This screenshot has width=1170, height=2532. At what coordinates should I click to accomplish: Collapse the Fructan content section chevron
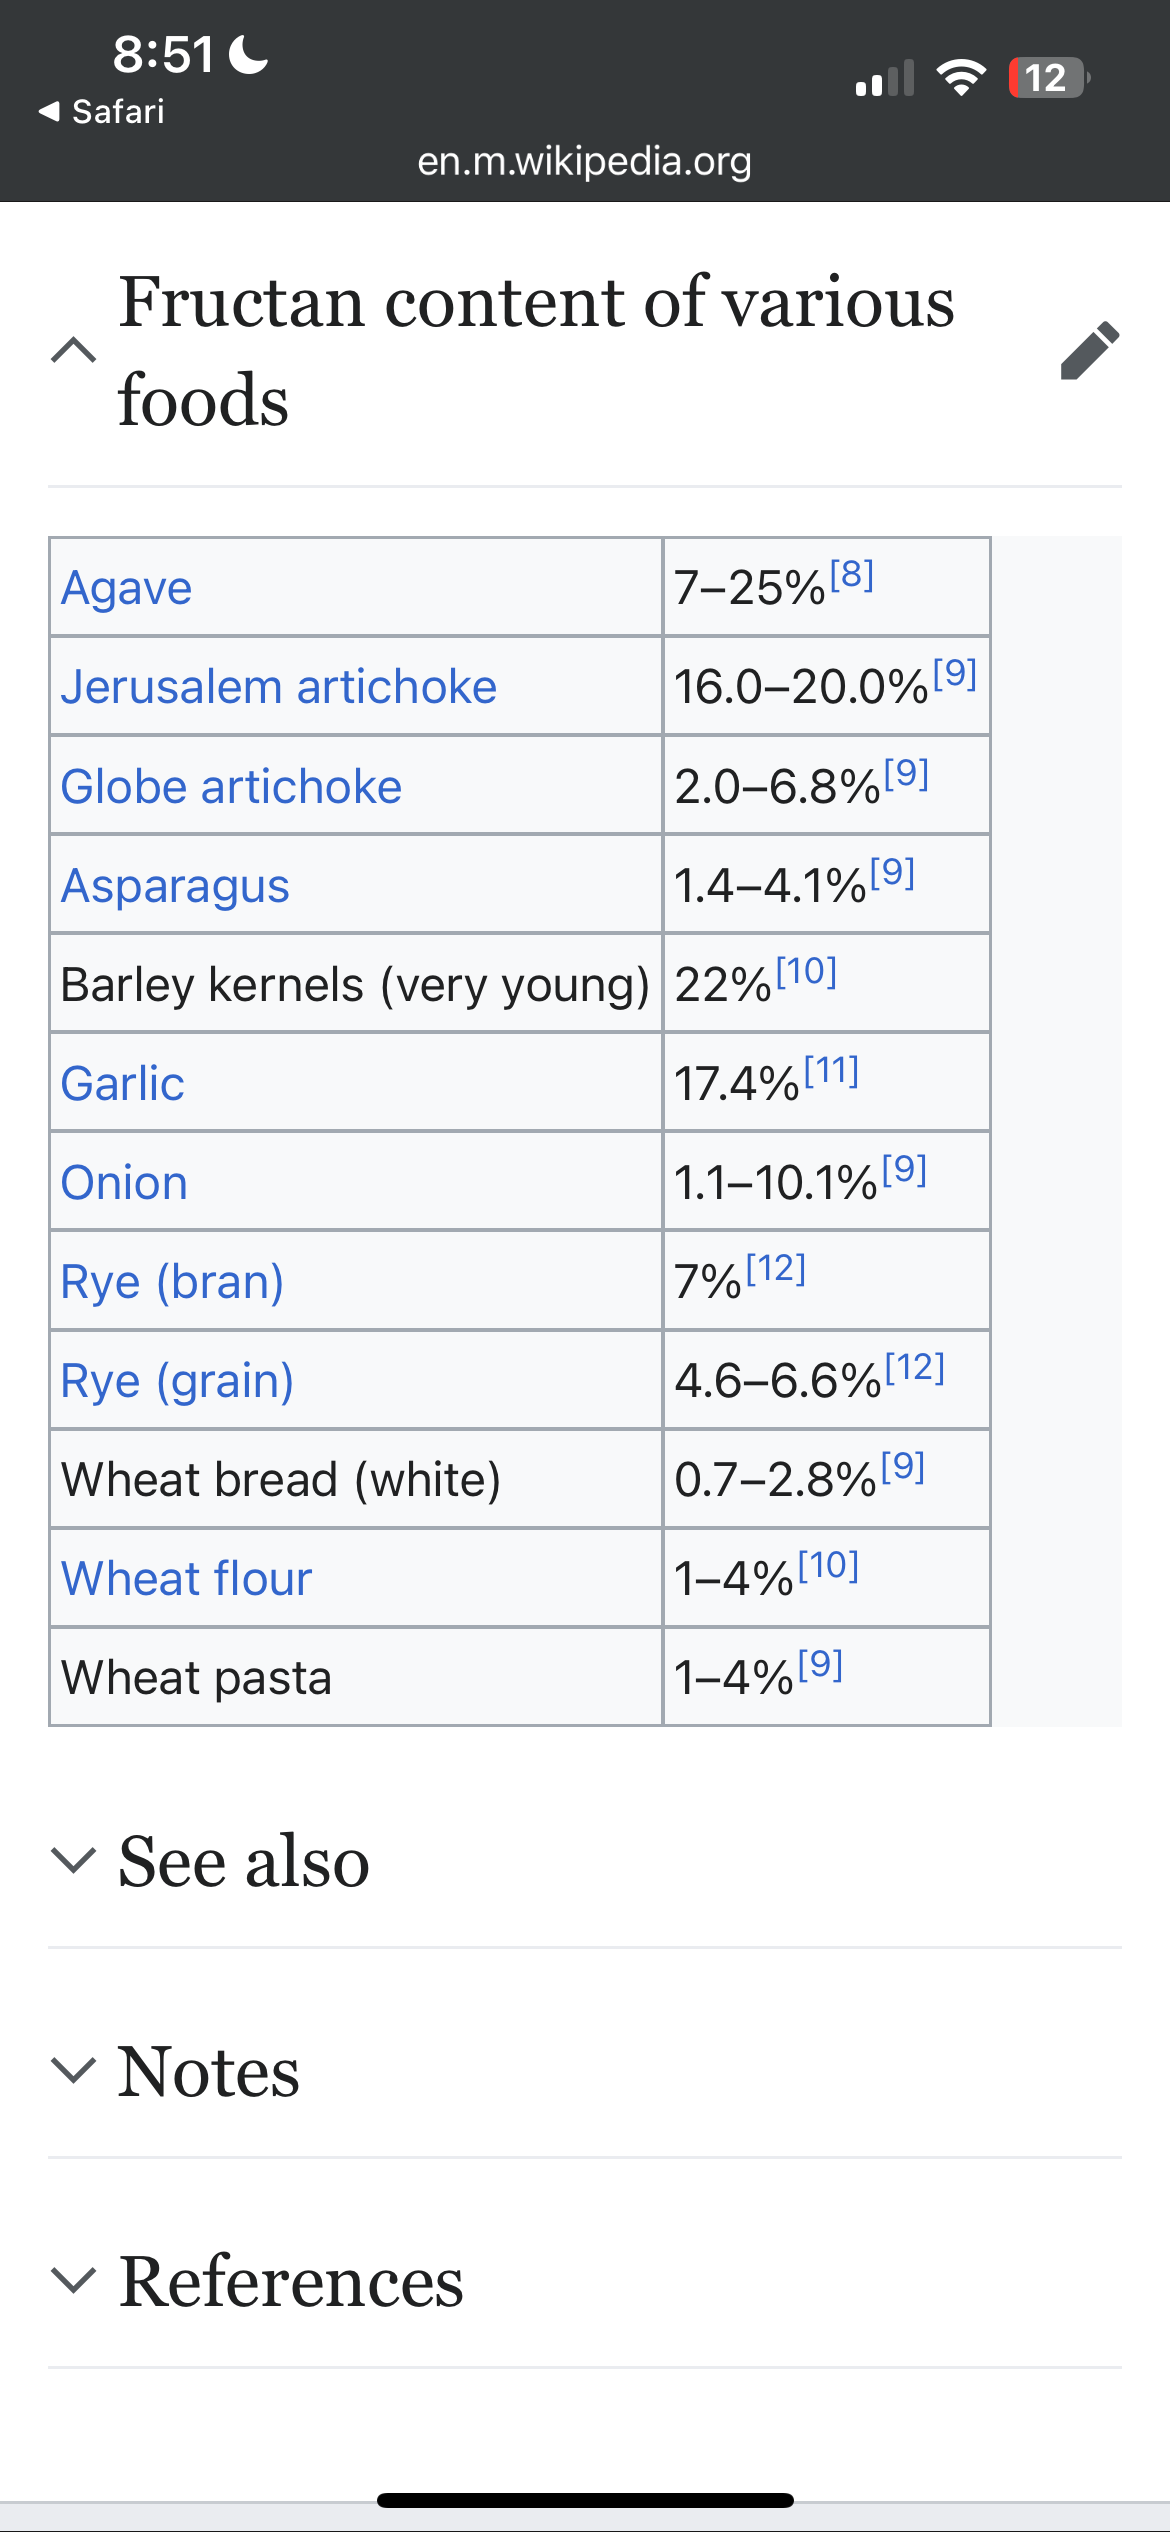[x=73, y=350]
